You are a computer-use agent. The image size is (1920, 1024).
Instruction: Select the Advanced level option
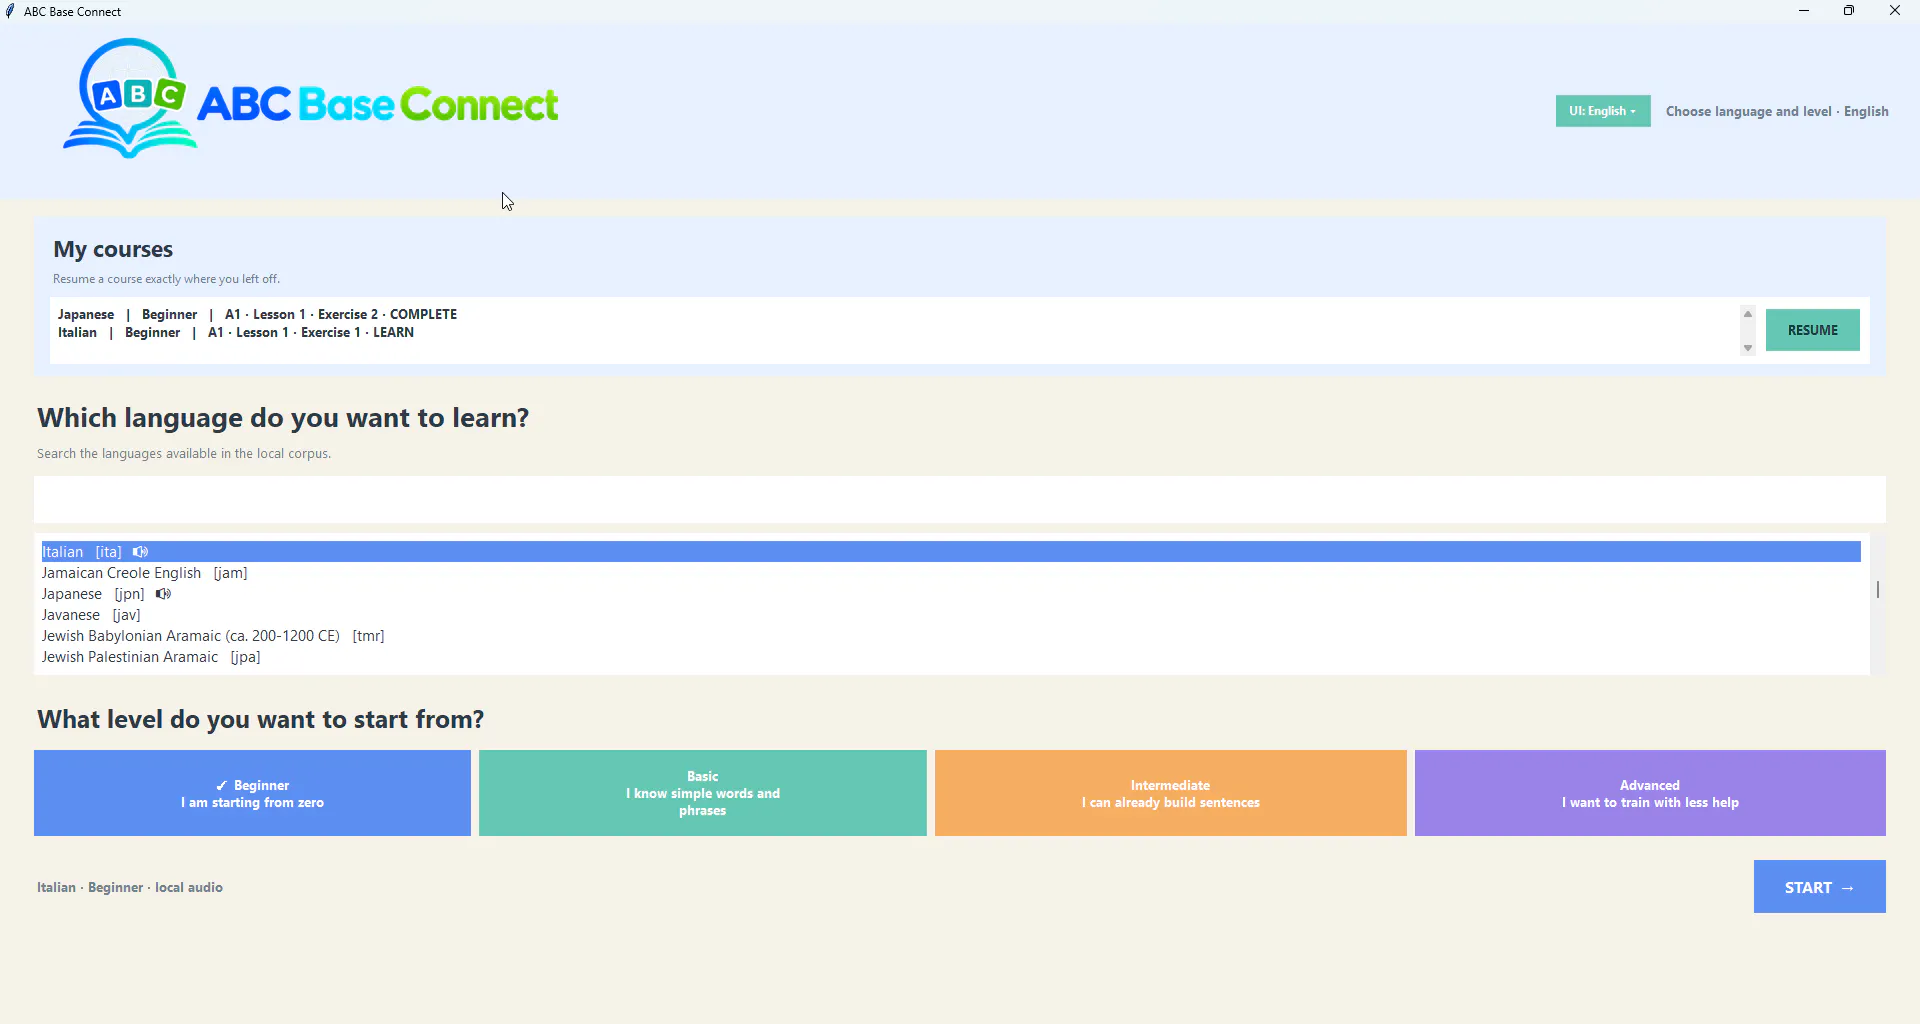pos(1650,793)
